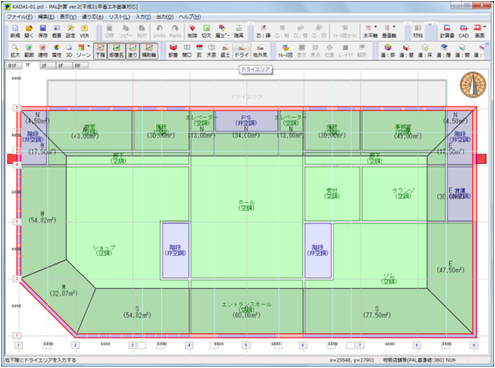Image resolution: width=495 pixels, height=368 pixels.
Task: Click the 選:部 room selection icon
Action: pos(388,51)
